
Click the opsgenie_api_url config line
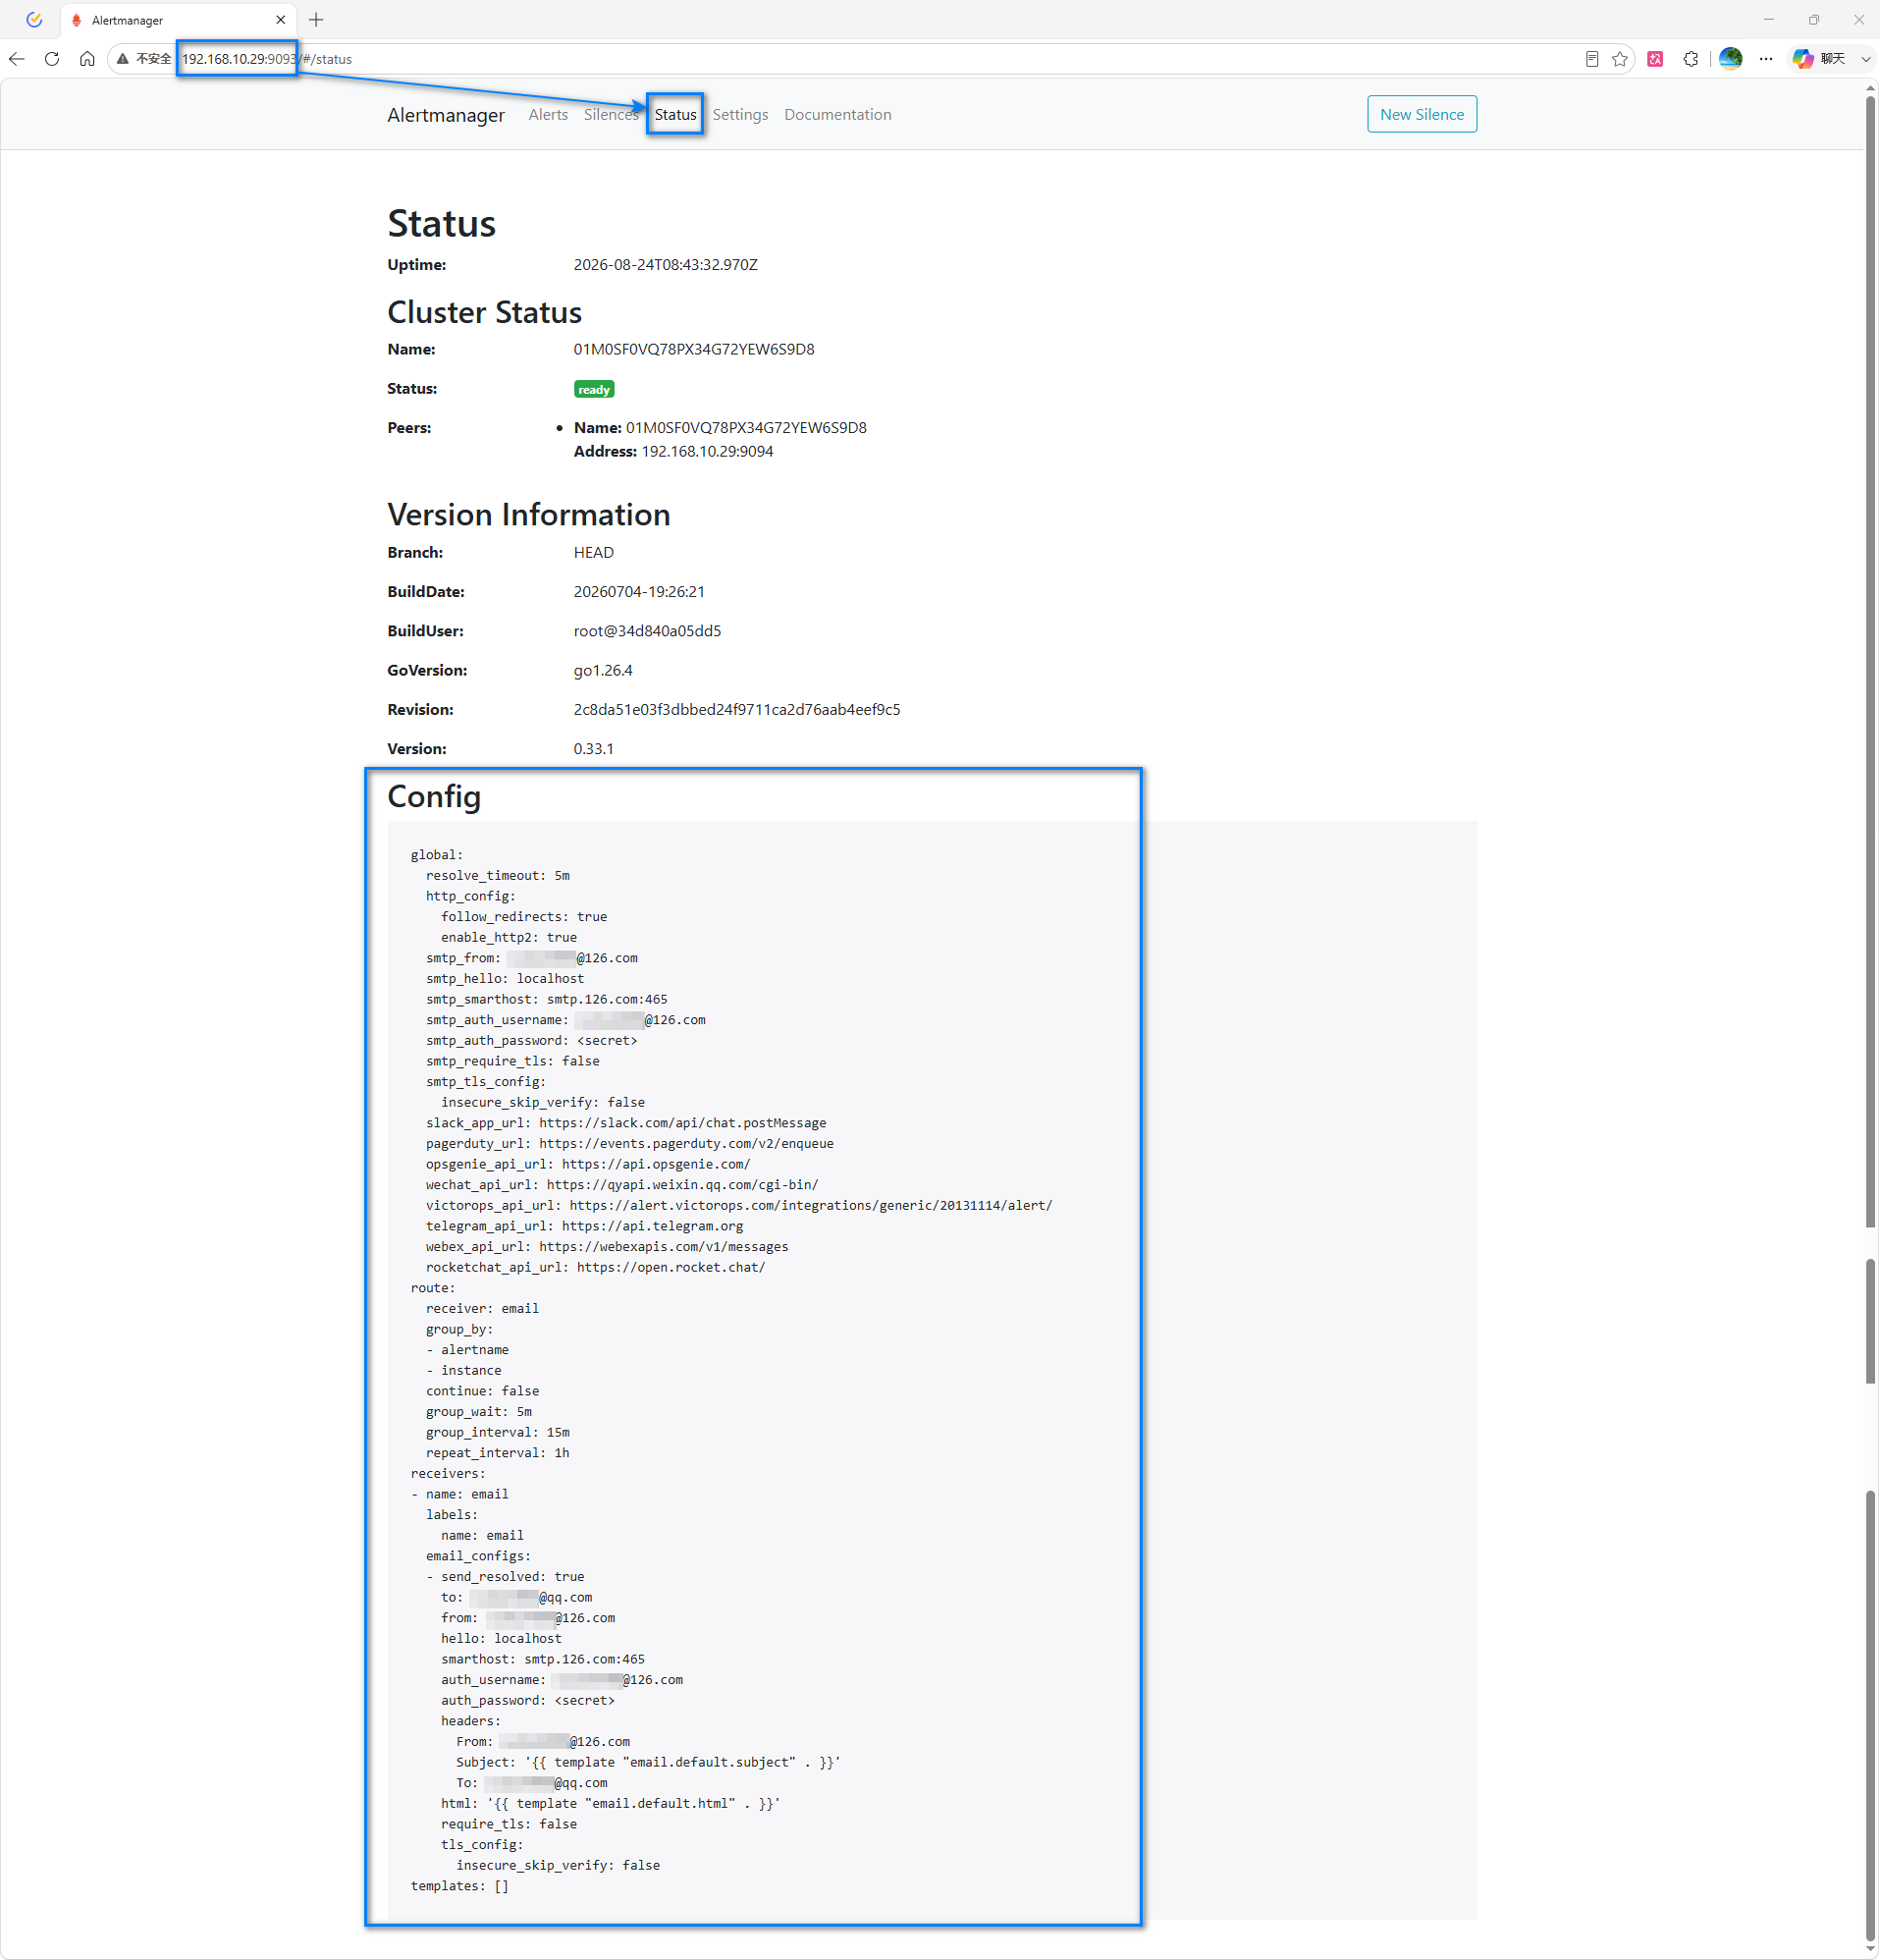tap(588, 1165)
